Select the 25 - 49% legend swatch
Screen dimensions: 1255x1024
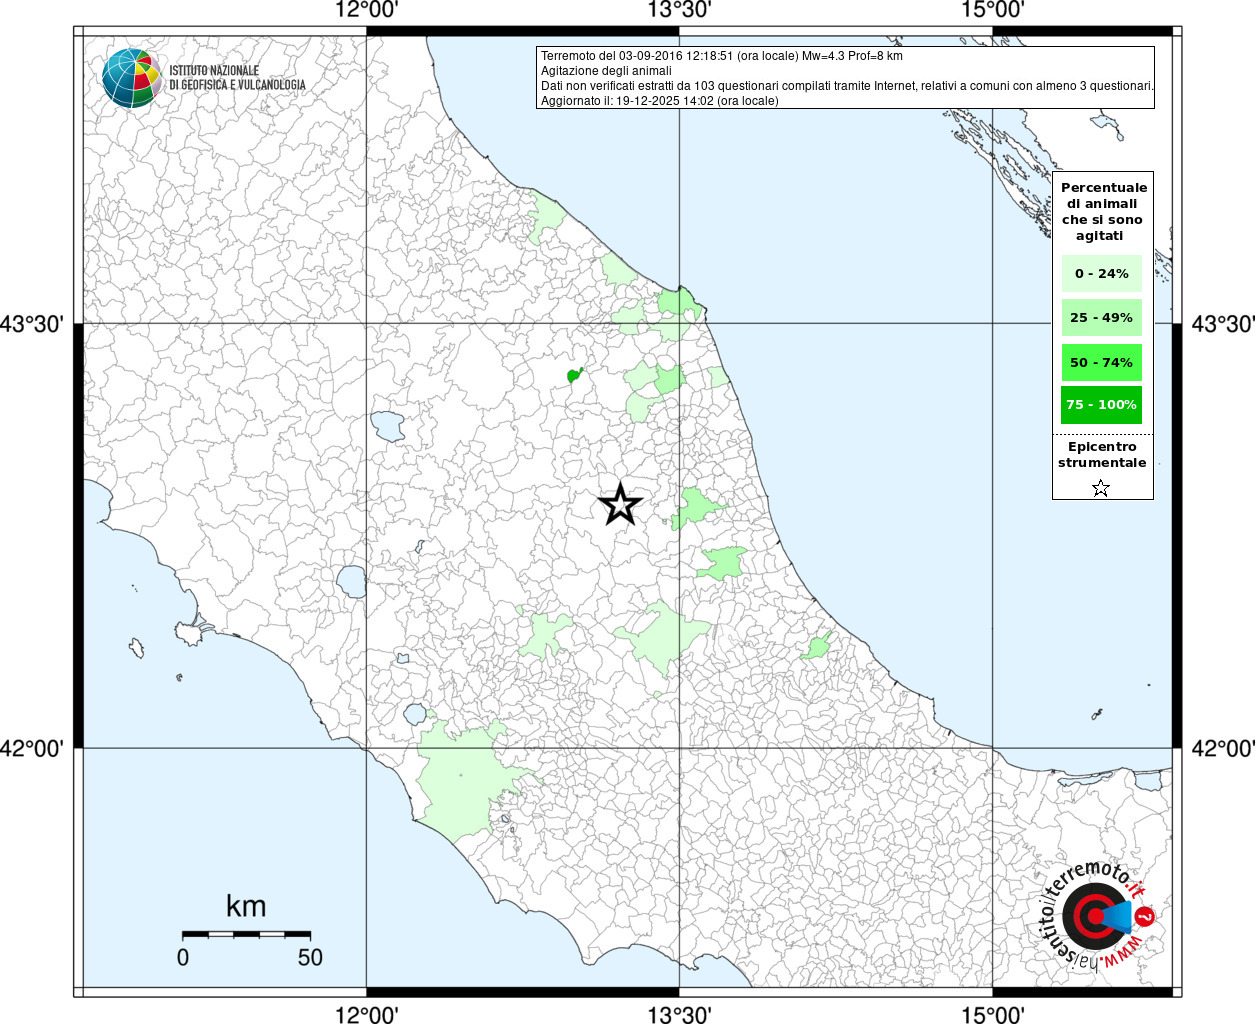[1101, 318]
